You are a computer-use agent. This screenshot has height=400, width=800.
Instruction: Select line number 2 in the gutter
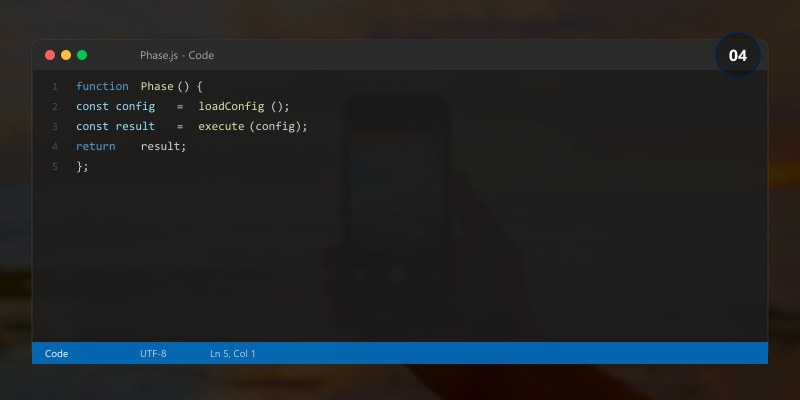(x=55, y=107)
